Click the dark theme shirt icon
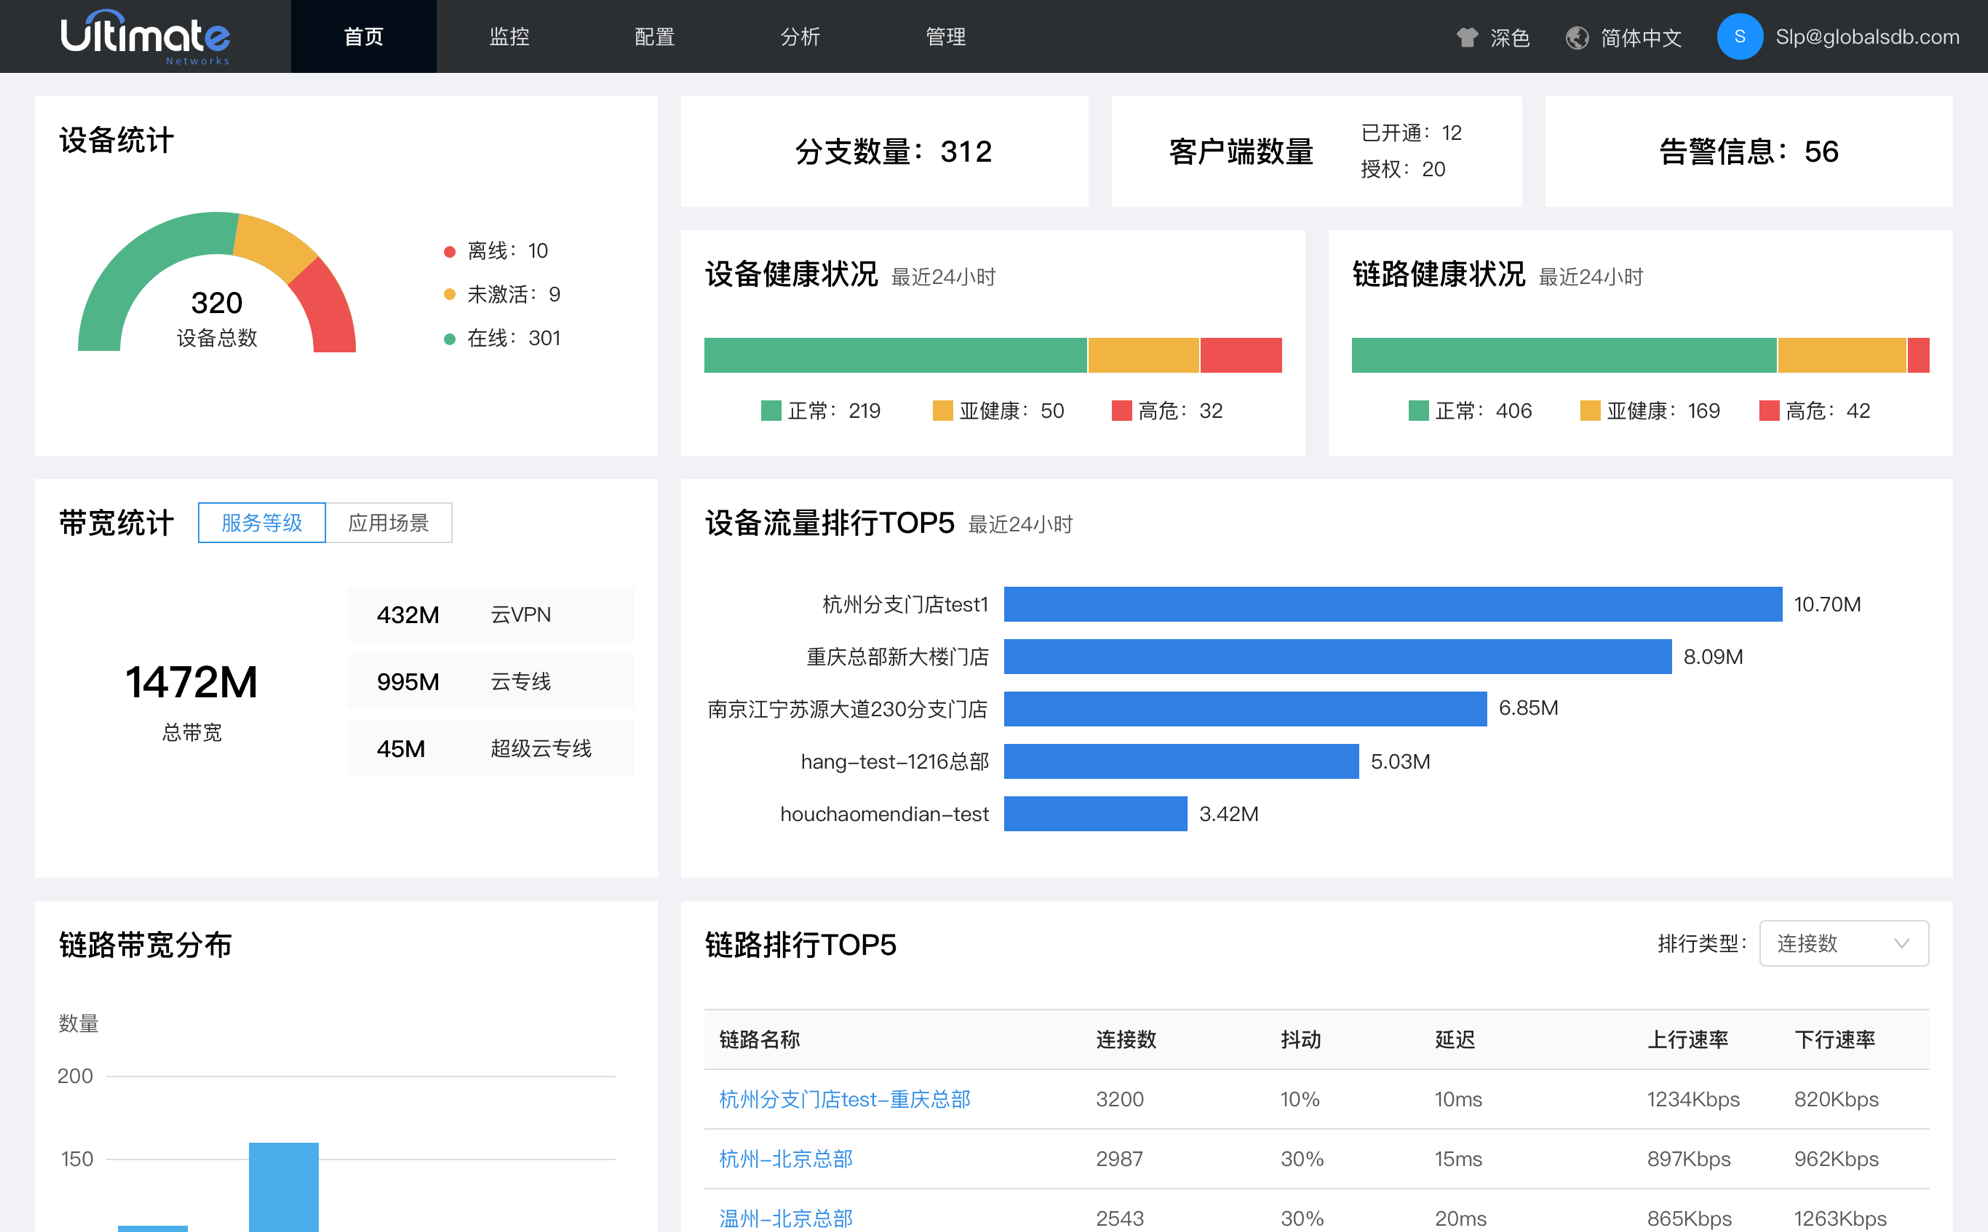Screen dimensions: 1988x1232 coord(1467,38)
